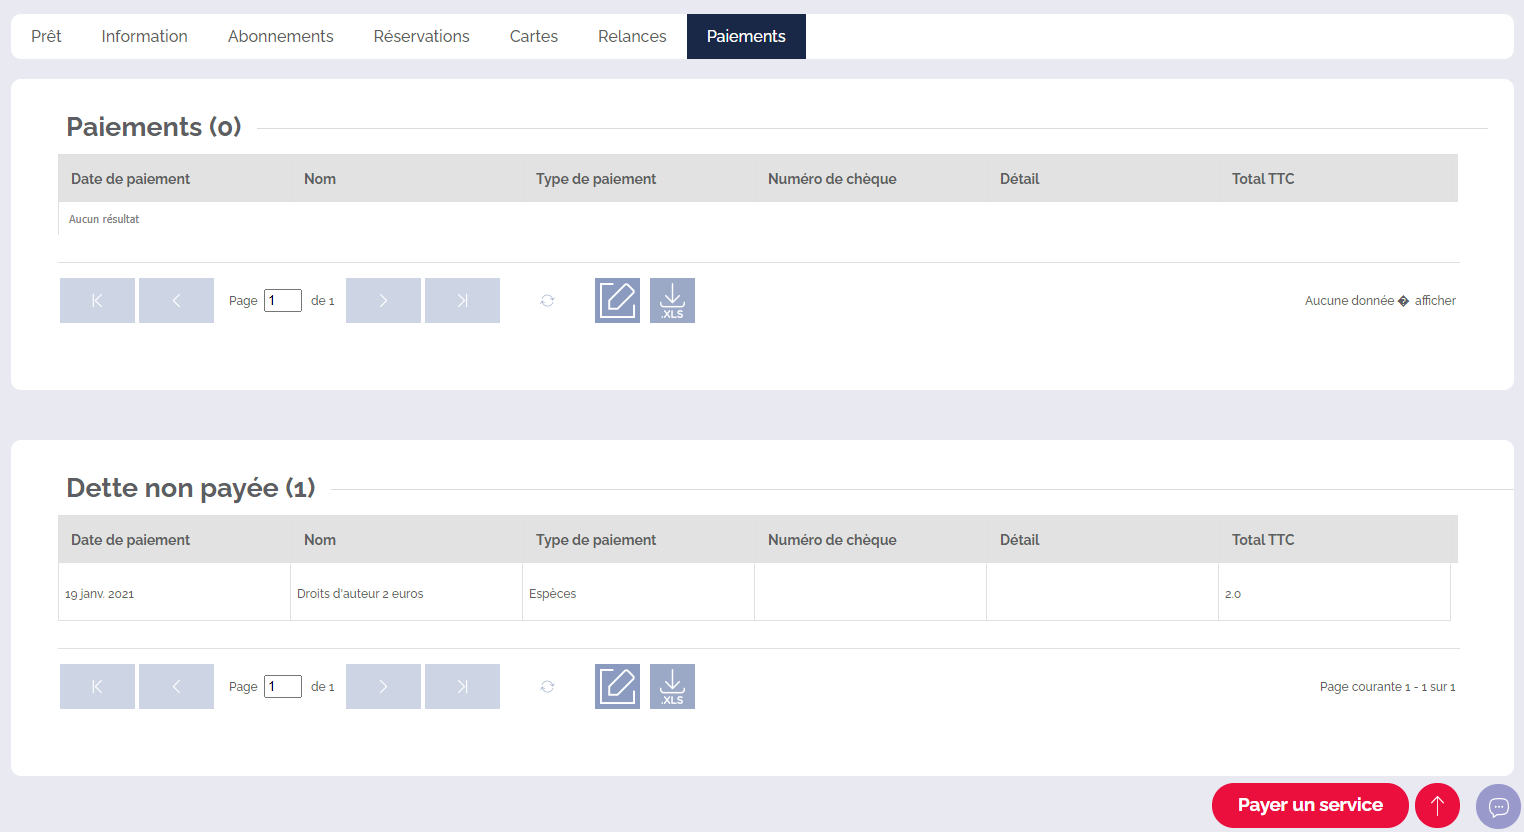Click the 'Aucun résultat' text
1524x832 pixels.
104,219
